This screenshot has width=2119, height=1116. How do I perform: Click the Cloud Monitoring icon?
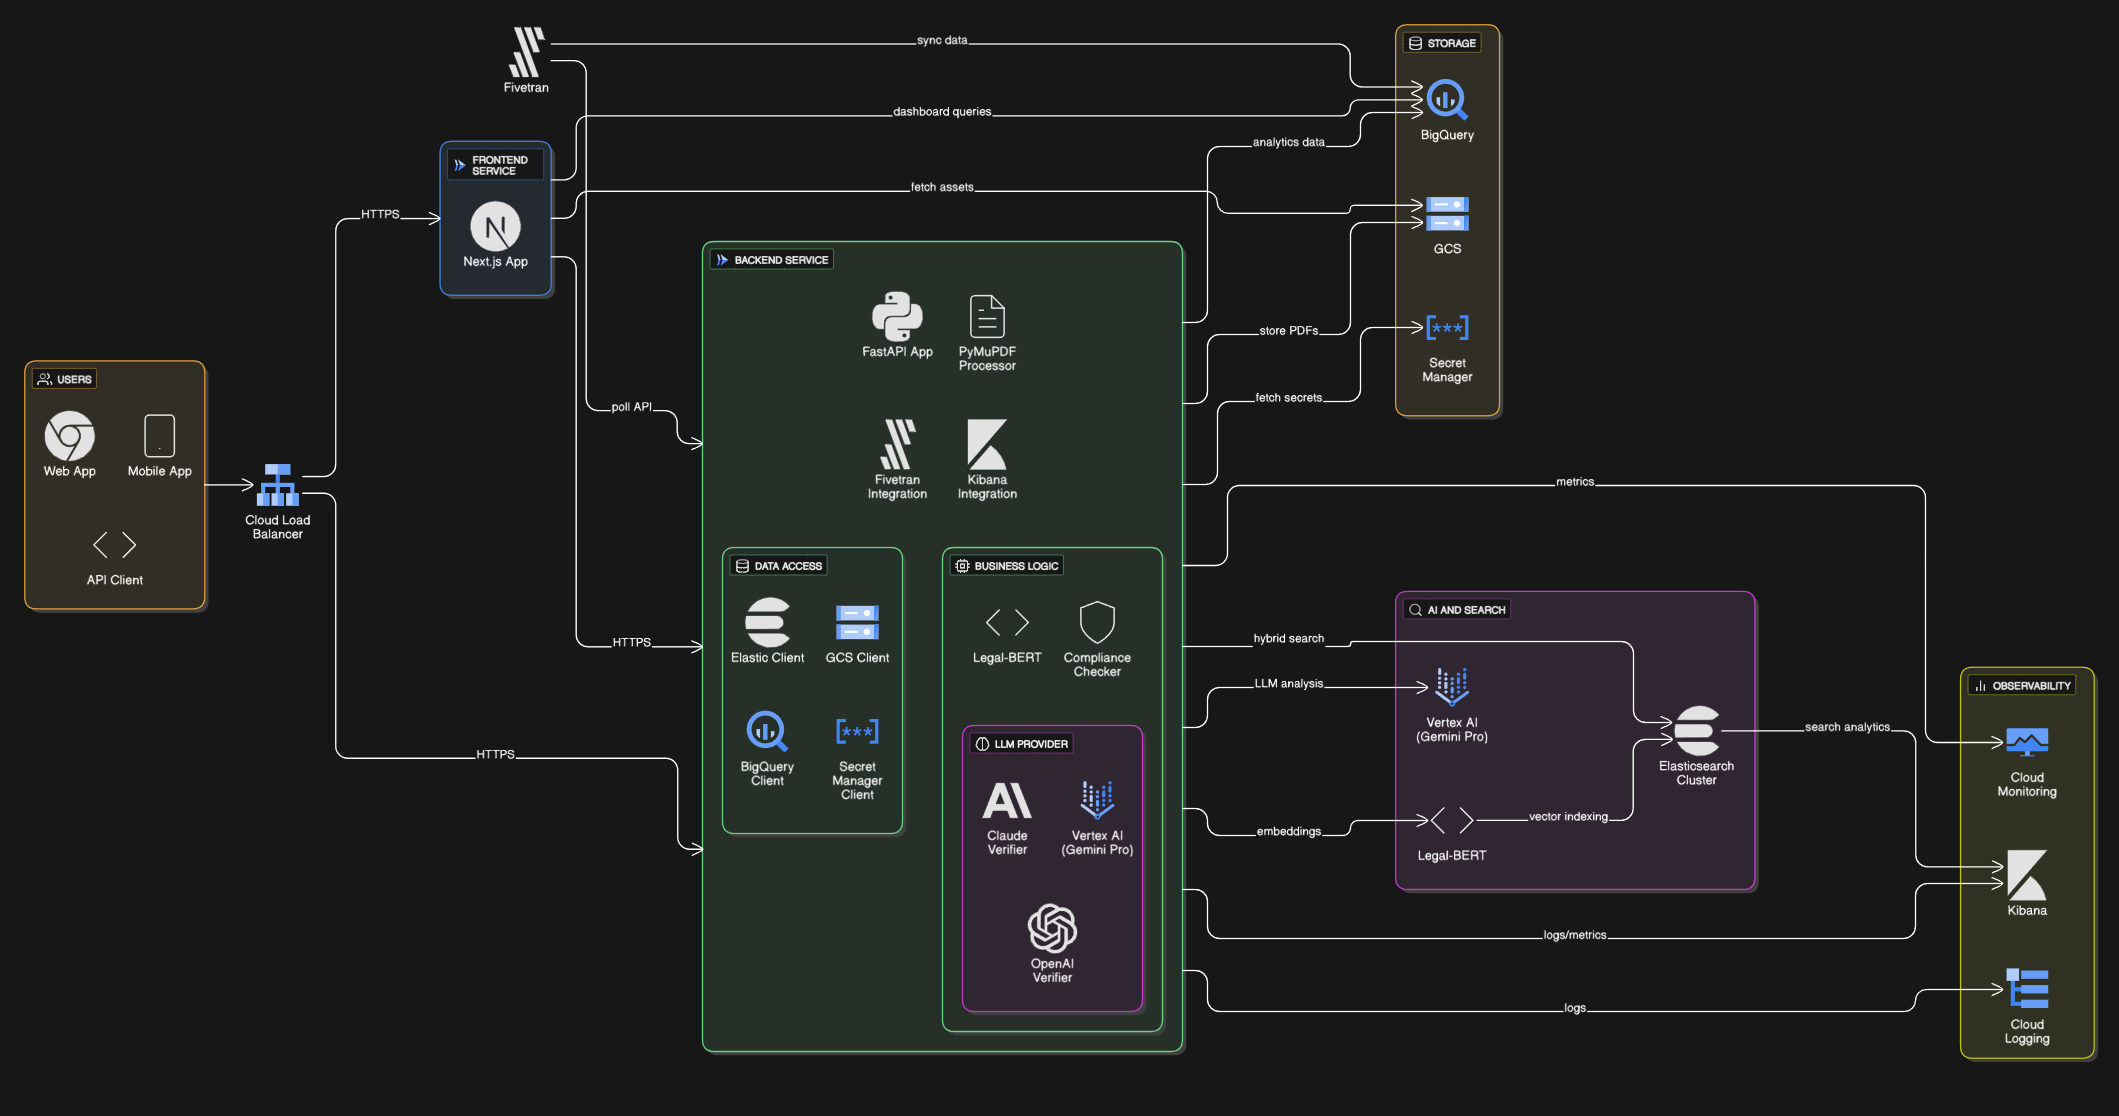[x=2026, y=742]
